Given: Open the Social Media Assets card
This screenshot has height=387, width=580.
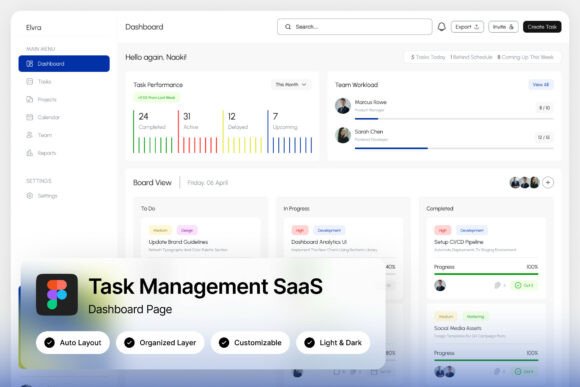Looking at the screenshot, I should tap(486, 344).
